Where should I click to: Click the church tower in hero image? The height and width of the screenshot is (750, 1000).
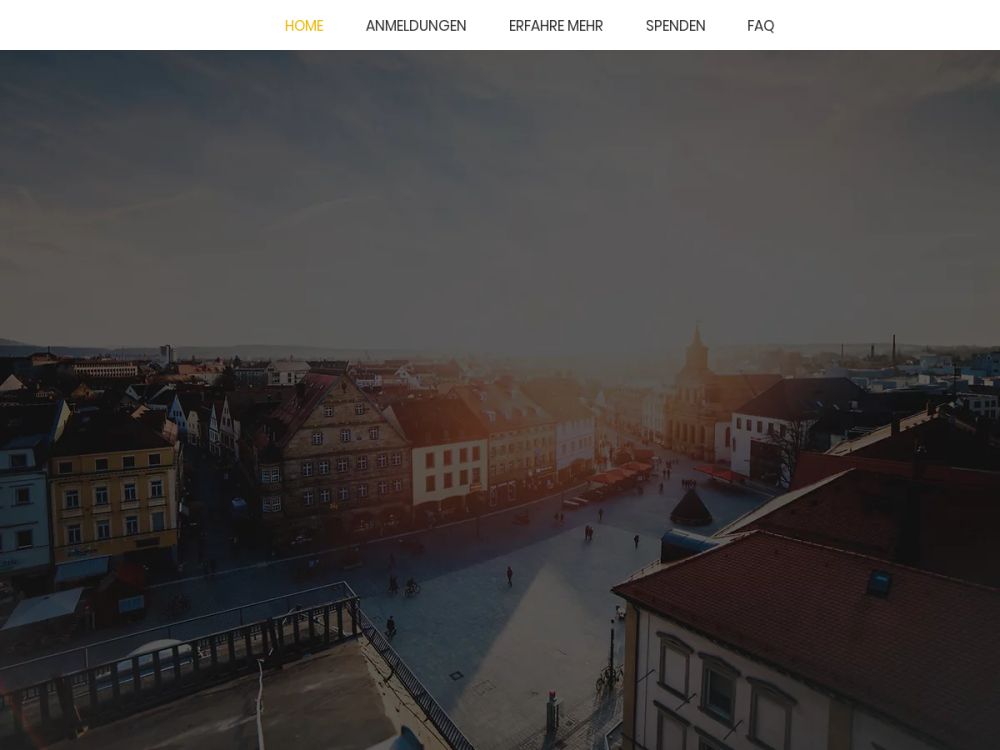(697, 350)
